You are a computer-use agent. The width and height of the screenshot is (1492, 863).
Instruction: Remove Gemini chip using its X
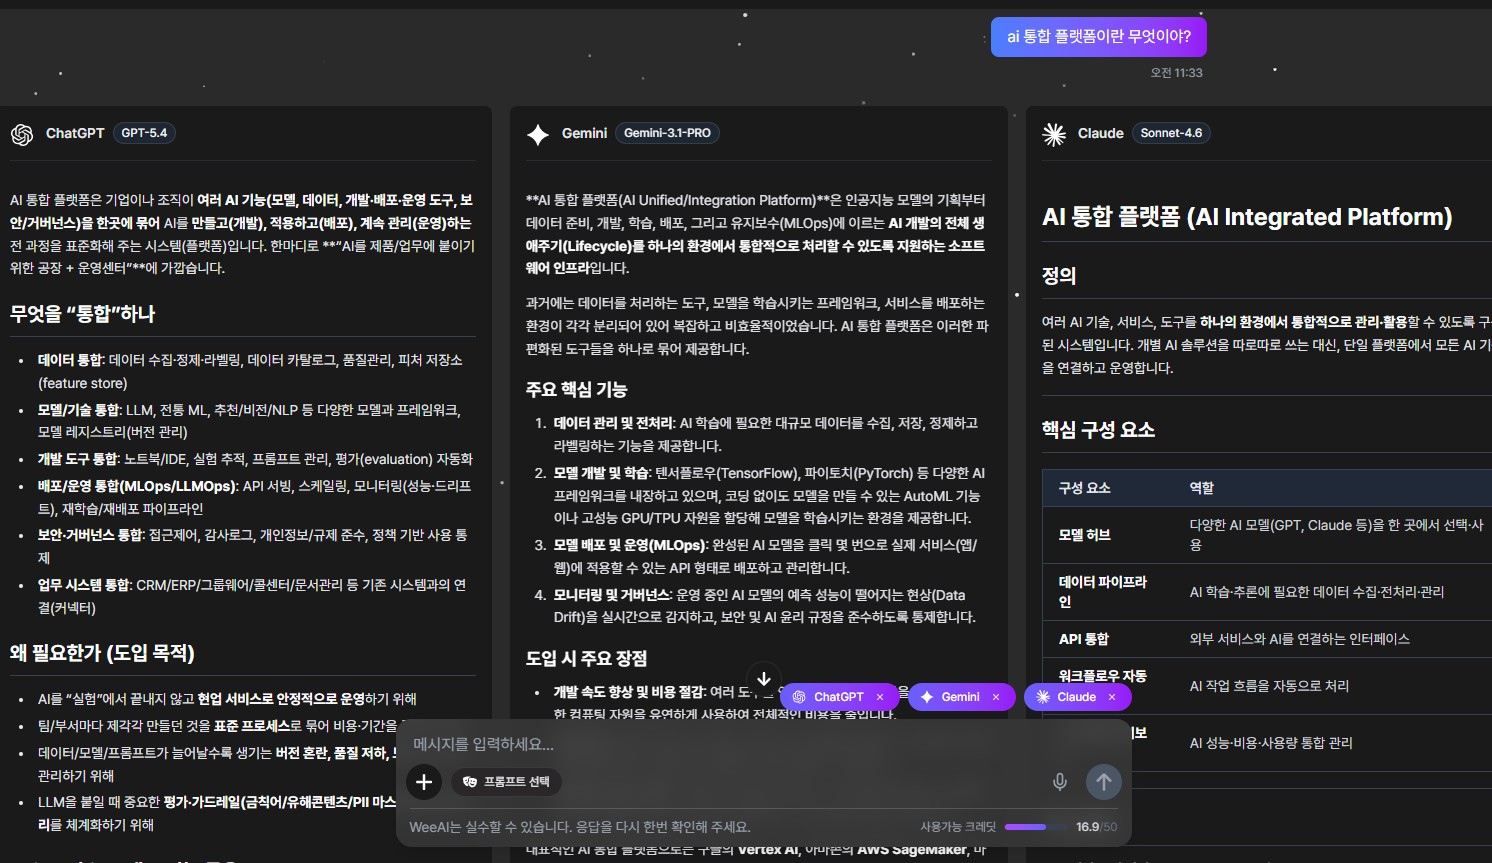(x=996, y=697)
